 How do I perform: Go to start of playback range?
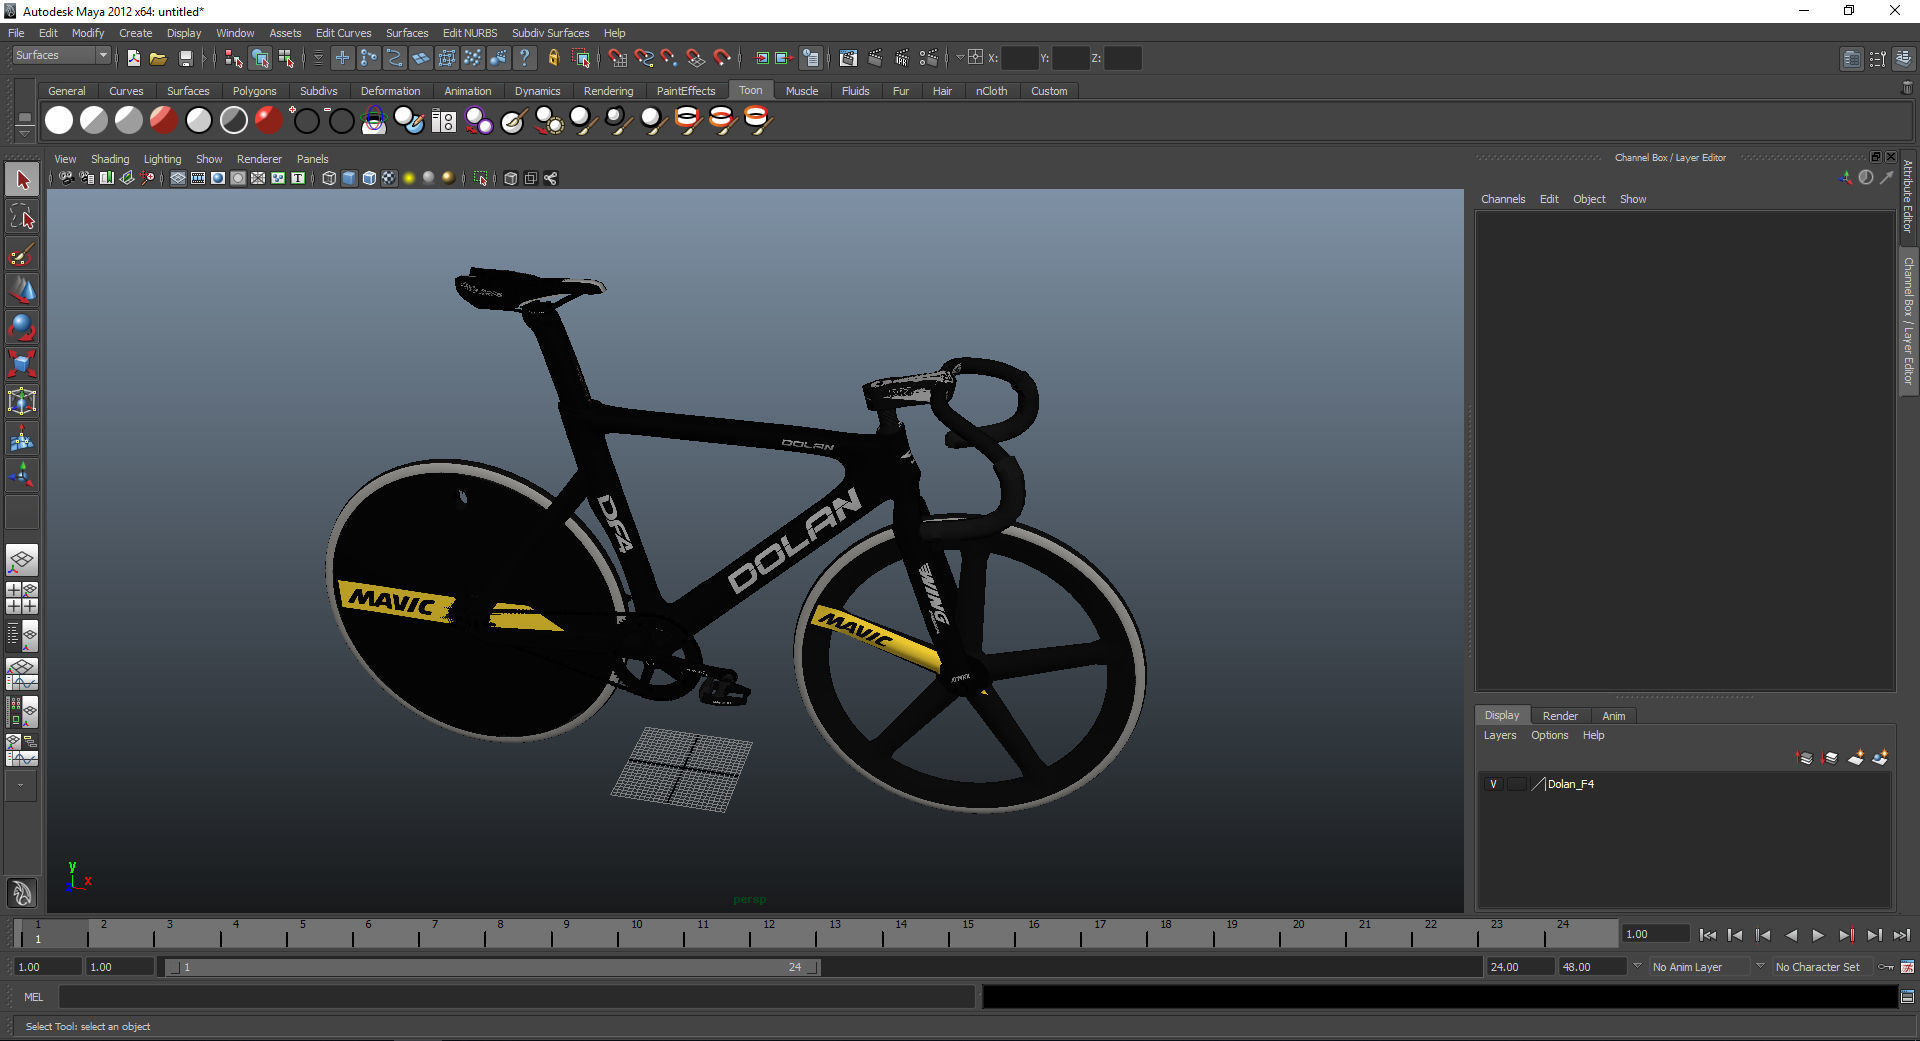(x=1708, y=935)
